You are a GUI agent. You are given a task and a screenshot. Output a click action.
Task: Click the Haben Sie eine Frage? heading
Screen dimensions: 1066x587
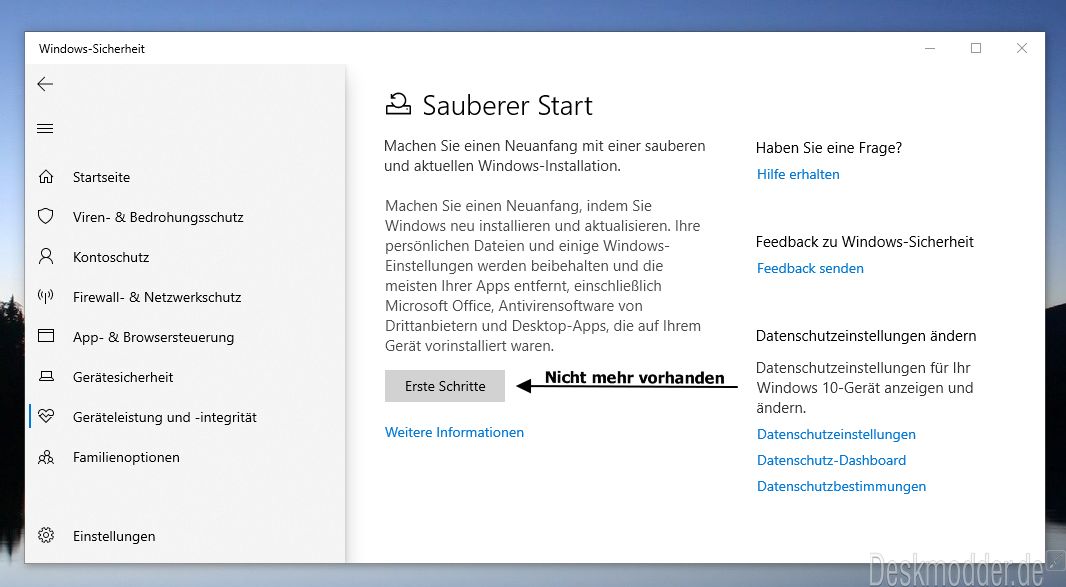829,148
